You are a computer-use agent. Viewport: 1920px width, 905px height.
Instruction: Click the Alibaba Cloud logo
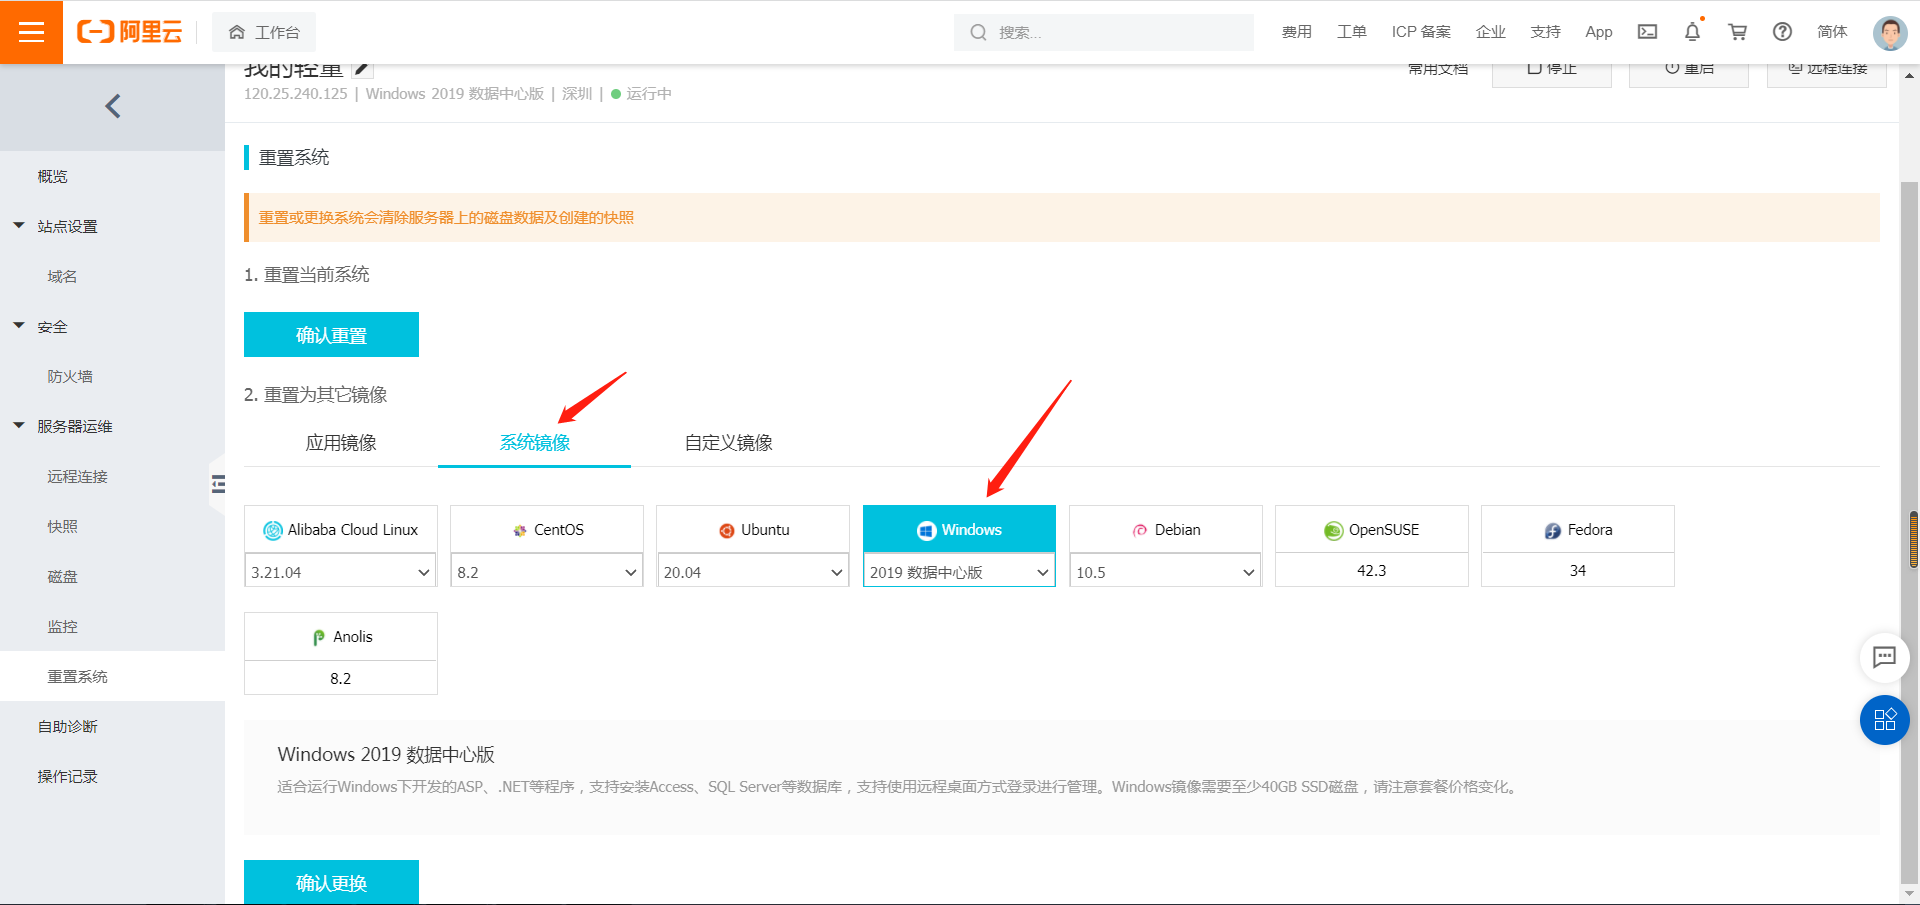[130, 32]
